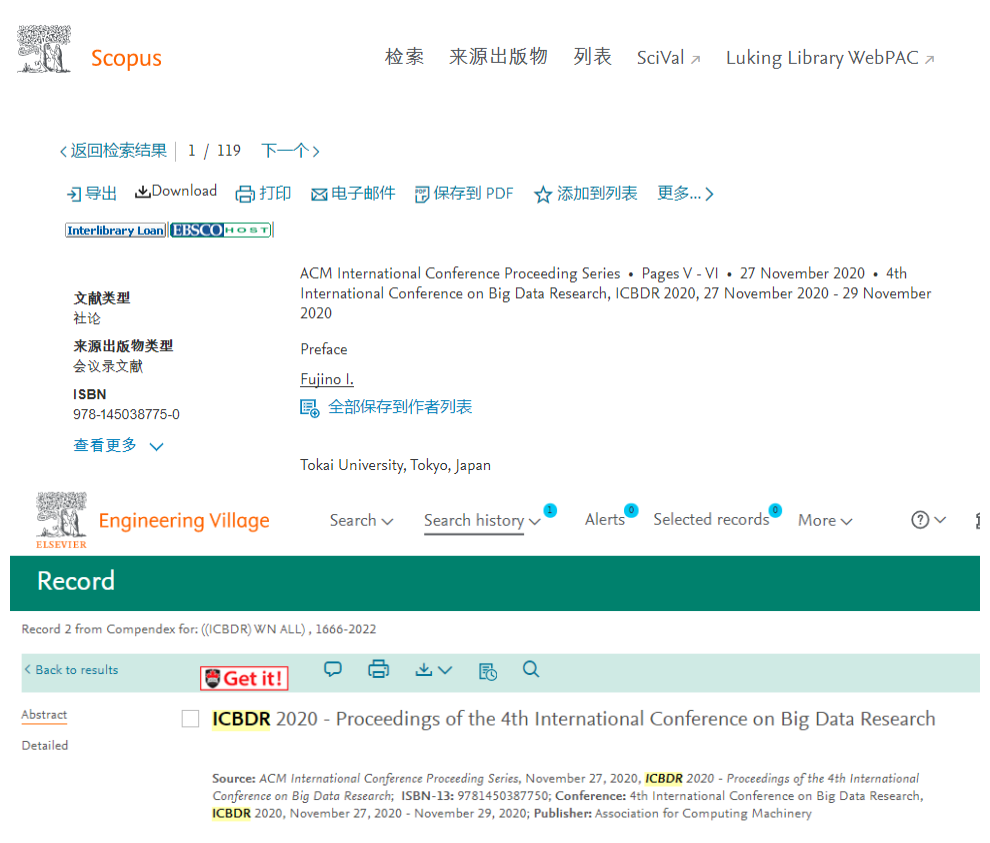Open the 检索 search menu
Screen dimensions: 990x843
tap(404, 57)
